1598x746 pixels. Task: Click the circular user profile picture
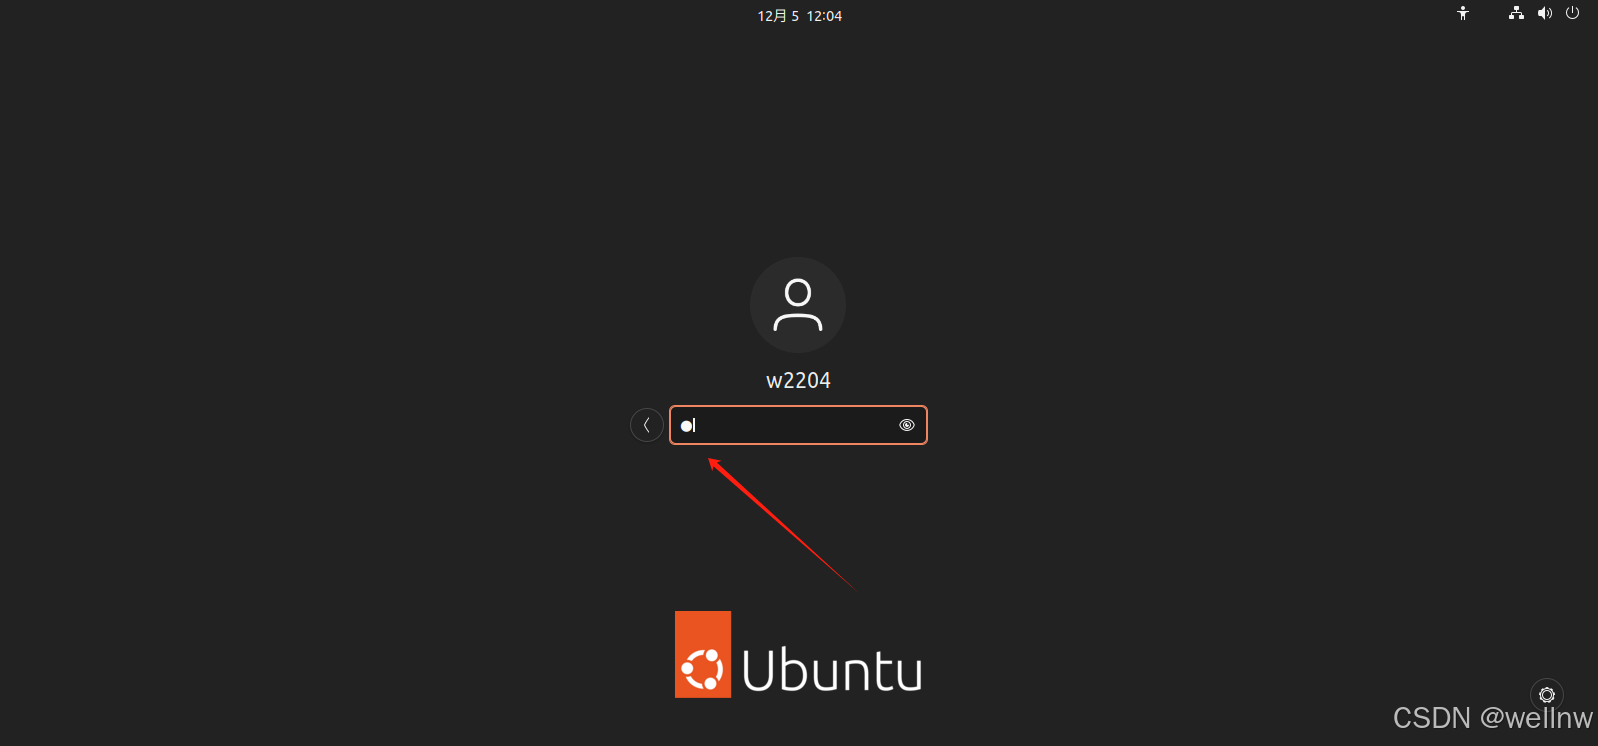click(797, 305)
